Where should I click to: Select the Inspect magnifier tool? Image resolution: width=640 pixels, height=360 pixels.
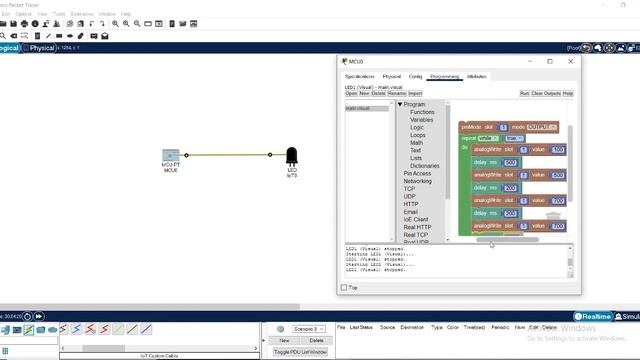click(3, 36)
